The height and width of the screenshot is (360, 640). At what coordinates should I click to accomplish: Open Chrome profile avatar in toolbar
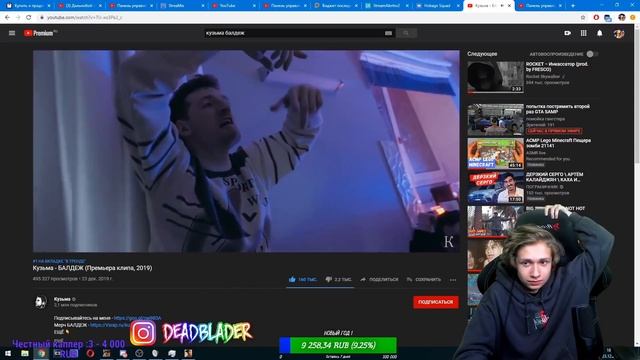pos(622,18)
